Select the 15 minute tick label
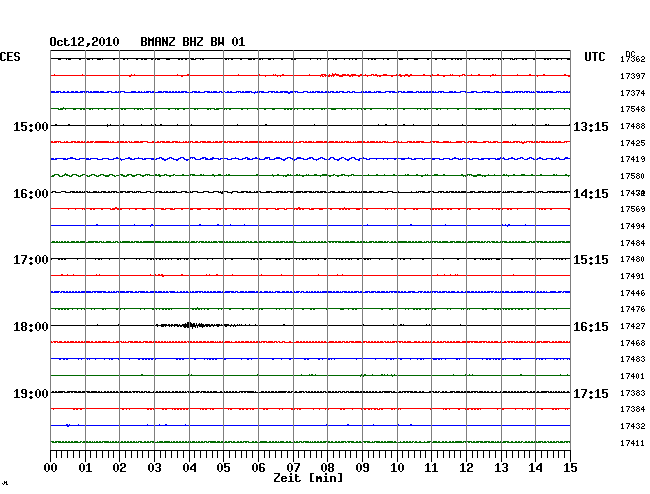 click(x=570, y=468)
